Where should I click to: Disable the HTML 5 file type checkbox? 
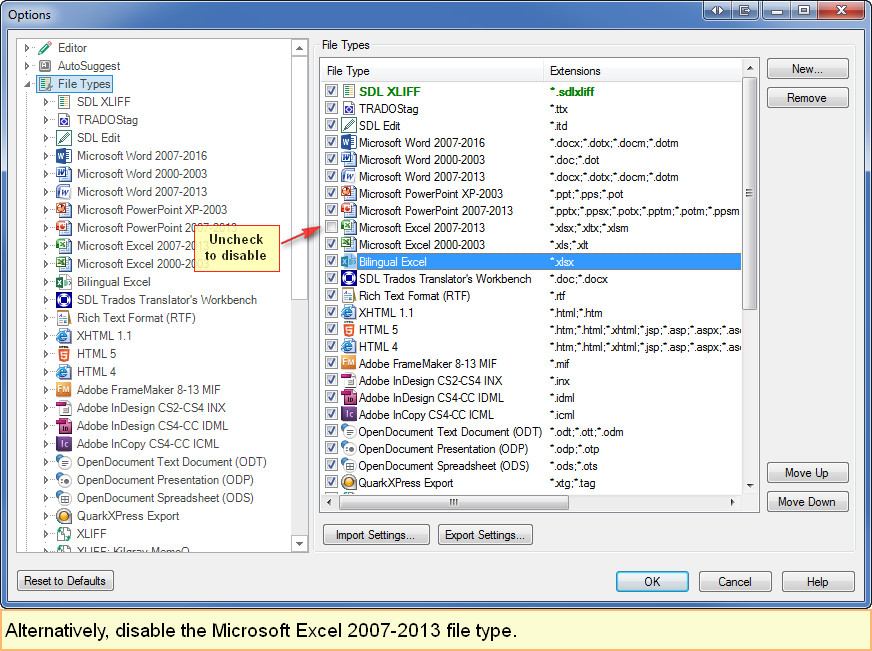[x=333, y=329]
